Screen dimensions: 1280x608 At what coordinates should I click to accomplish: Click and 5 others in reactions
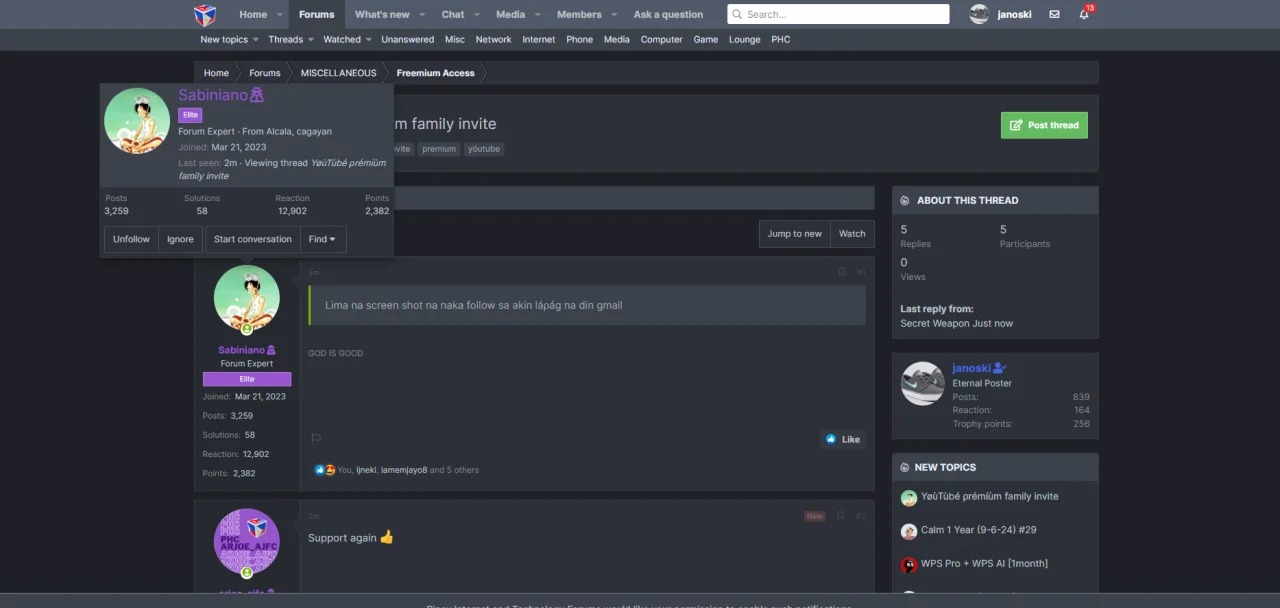pos(454,470)
